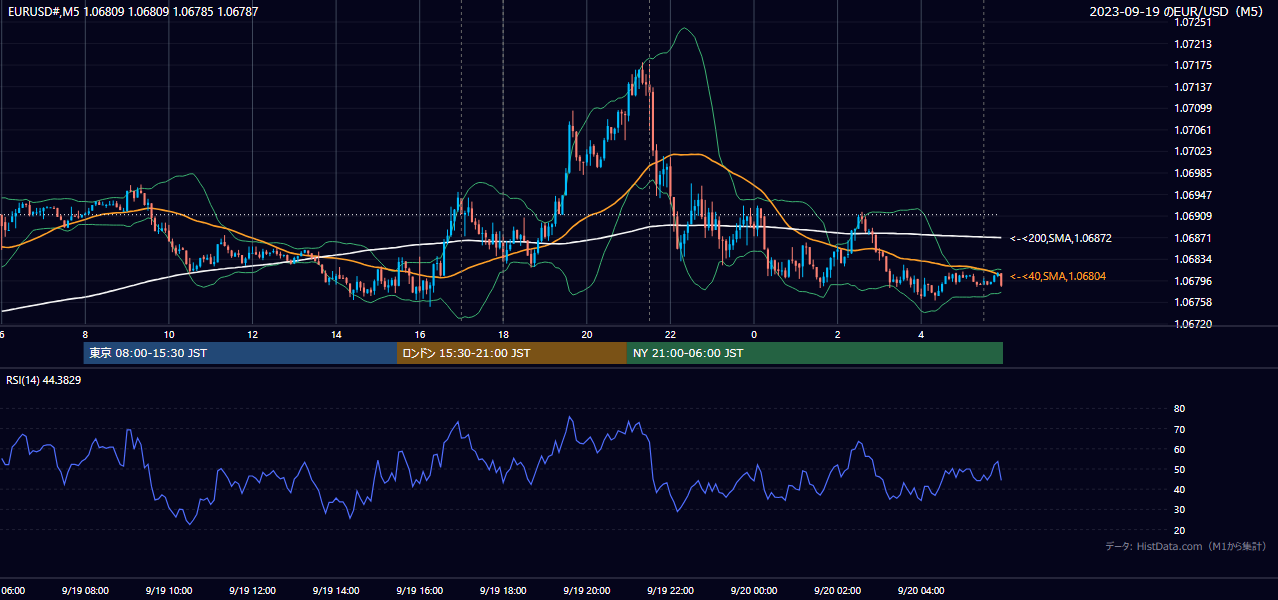Click price level 1.06720 on the axis

1192,324
